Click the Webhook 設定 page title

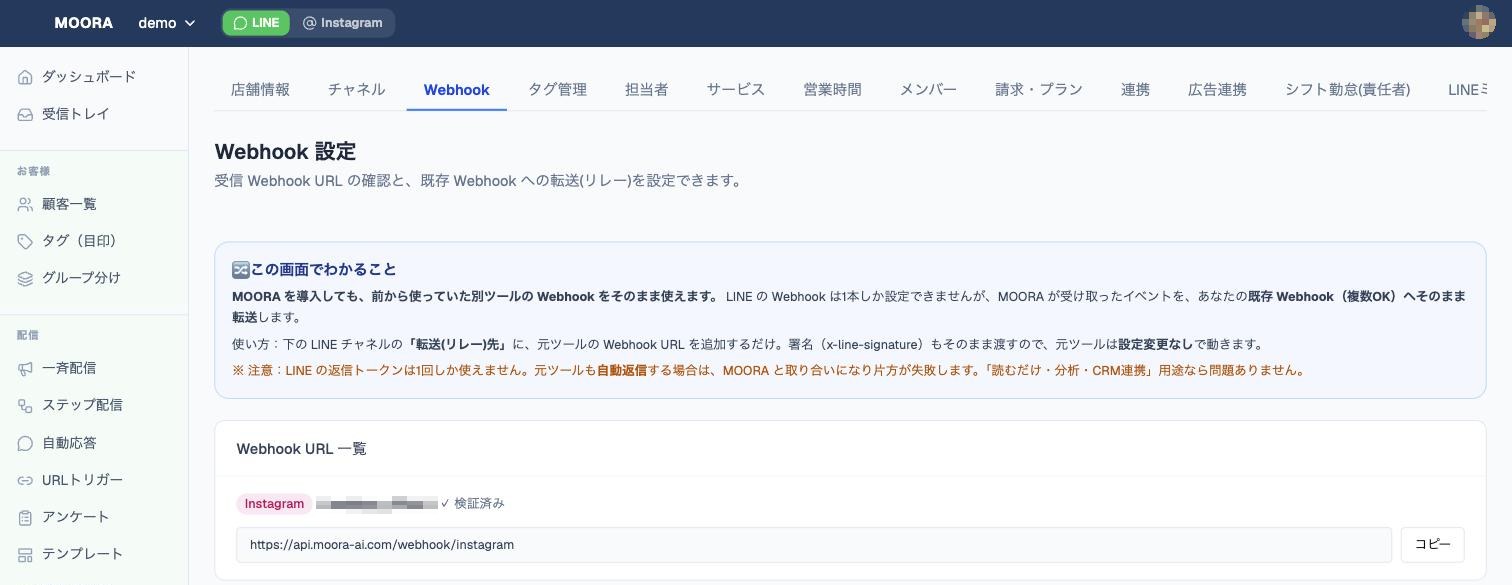click(286, 152)
